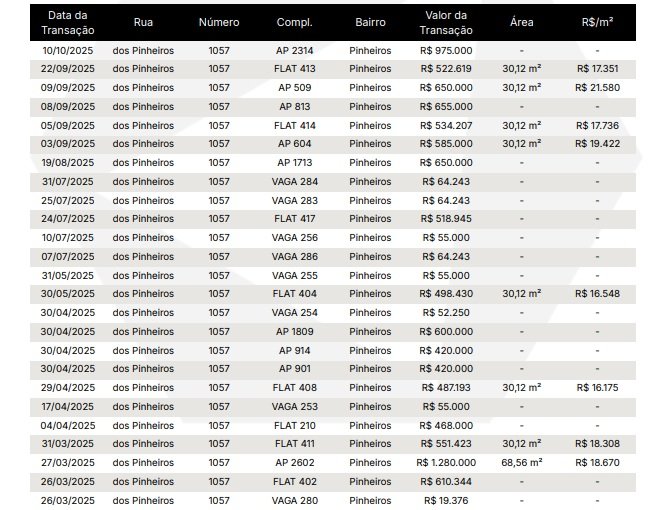Select the date "19/08/2025"

68,163
